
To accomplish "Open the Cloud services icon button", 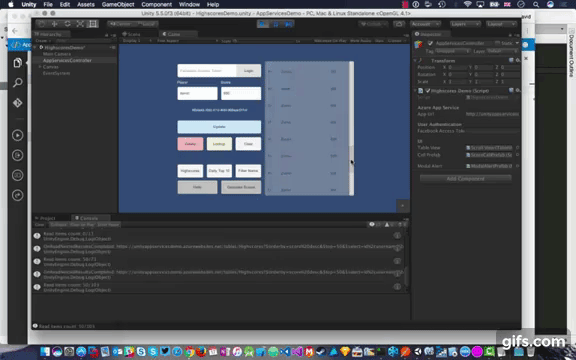I will pos(399,24).
